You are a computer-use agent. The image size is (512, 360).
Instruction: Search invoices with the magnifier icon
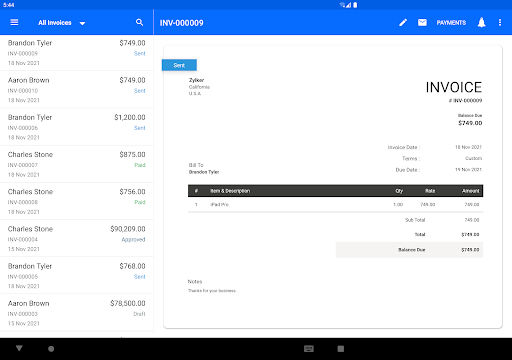click(139, 22)
